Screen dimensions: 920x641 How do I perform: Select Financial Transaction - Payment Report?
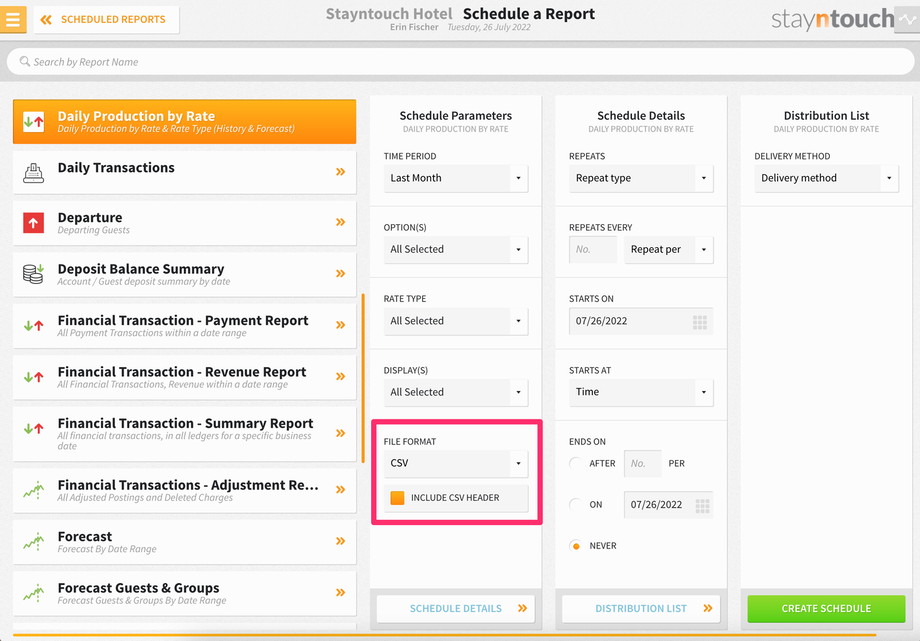[x=184, y=326]
